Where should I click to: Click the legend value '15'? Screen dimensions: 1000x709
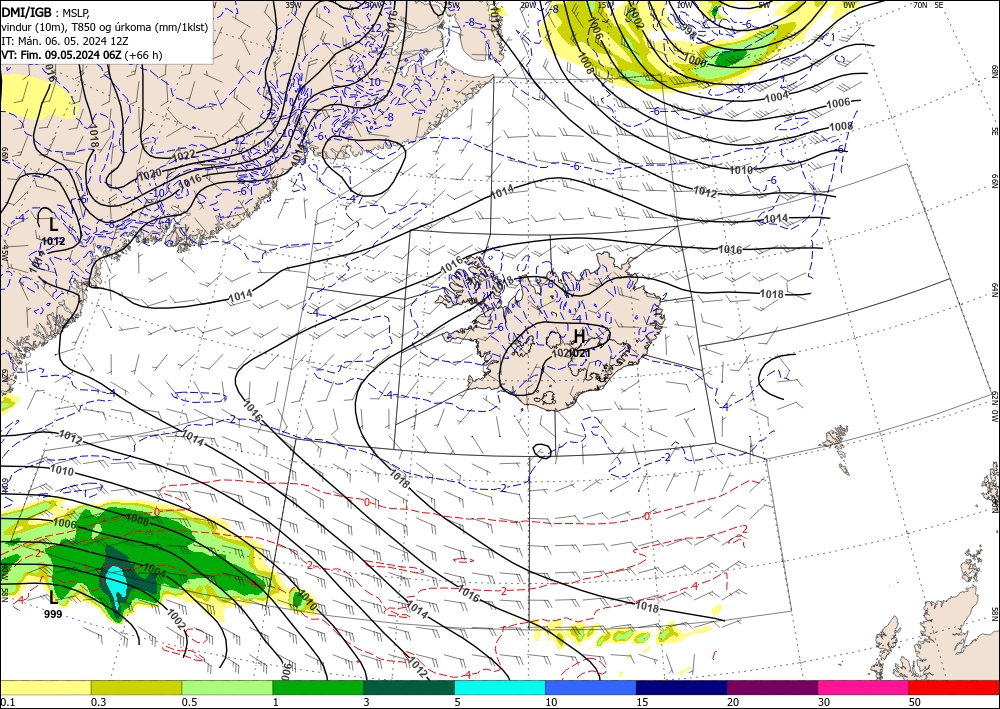click(642, 702)
